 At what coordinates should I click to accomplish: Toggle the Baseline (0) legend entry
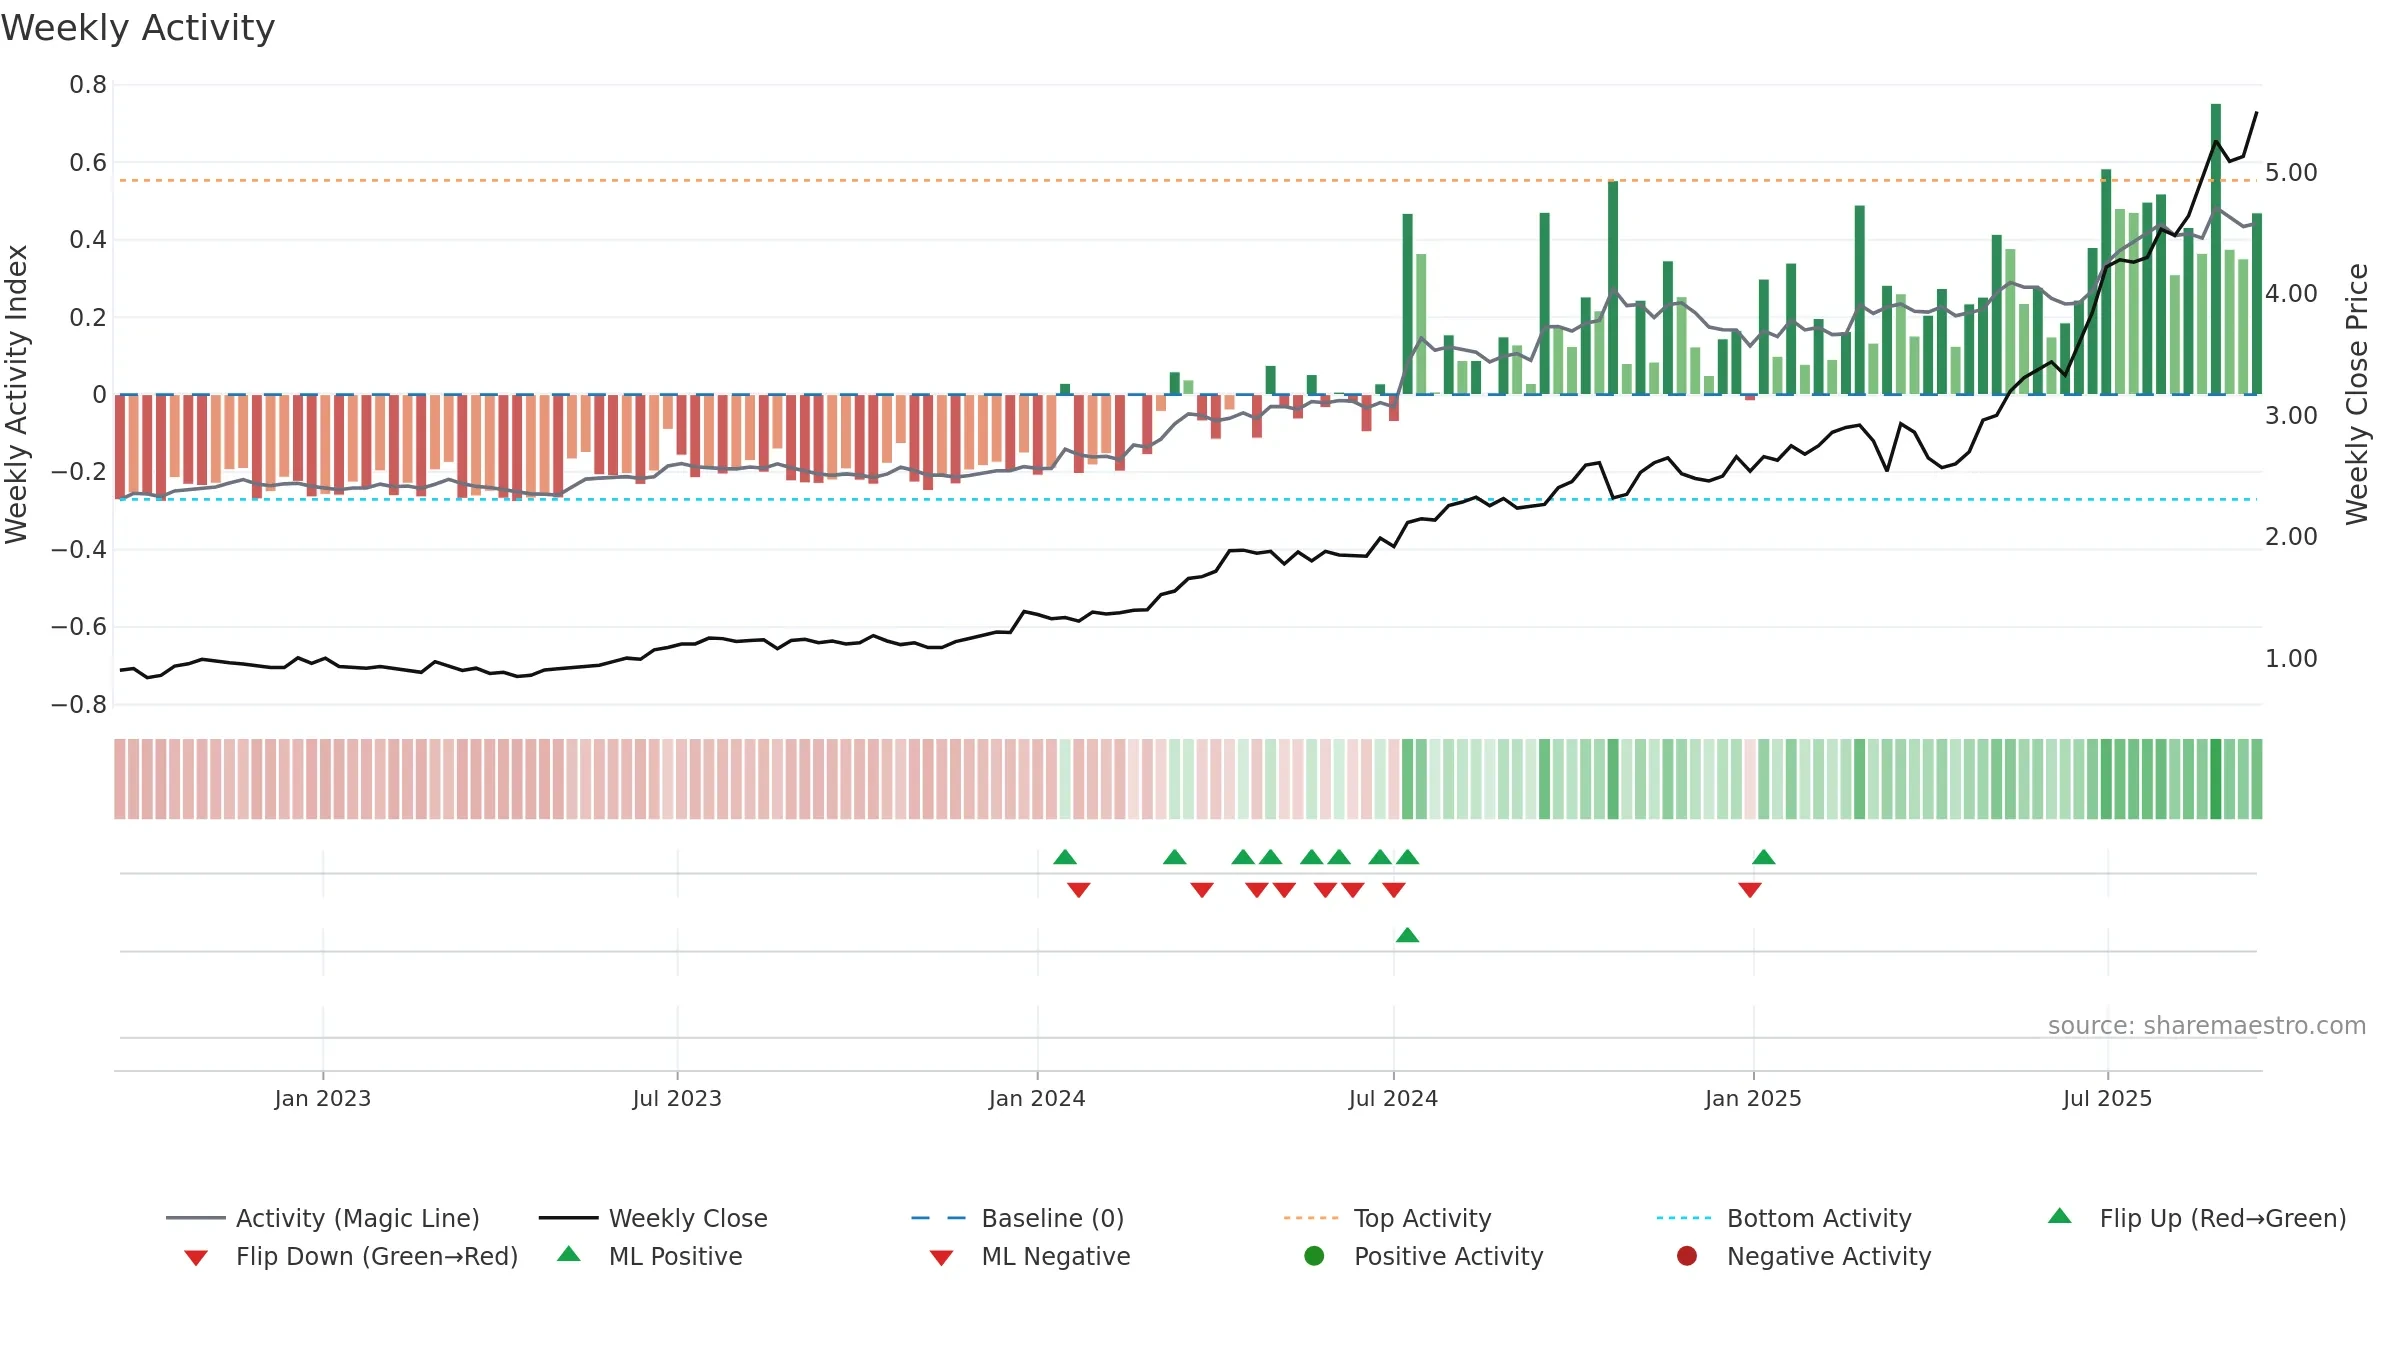coord(1018,1218)
